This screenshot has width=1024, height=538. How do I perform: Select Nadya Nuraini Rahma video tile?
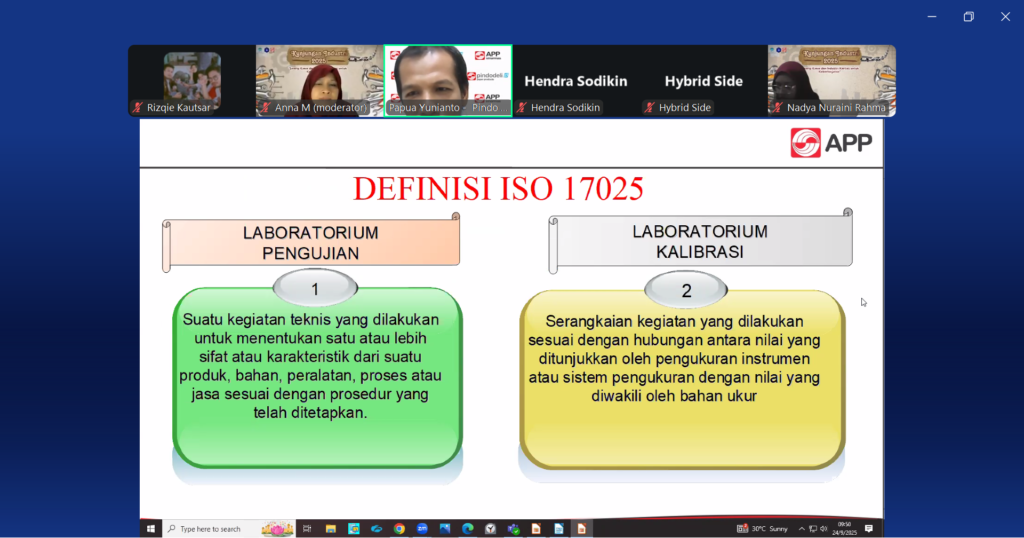point(832,80)
